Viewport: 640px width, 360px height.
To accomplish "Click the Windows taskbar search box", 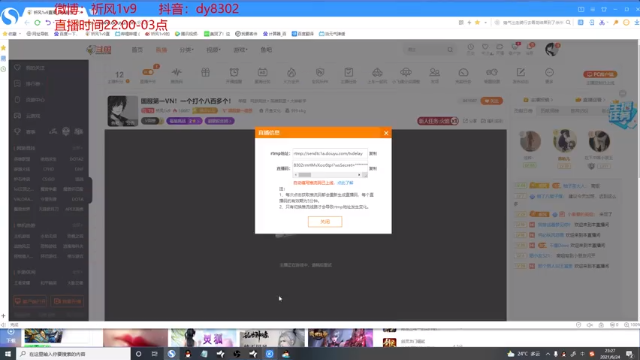I will click(73, 354).
